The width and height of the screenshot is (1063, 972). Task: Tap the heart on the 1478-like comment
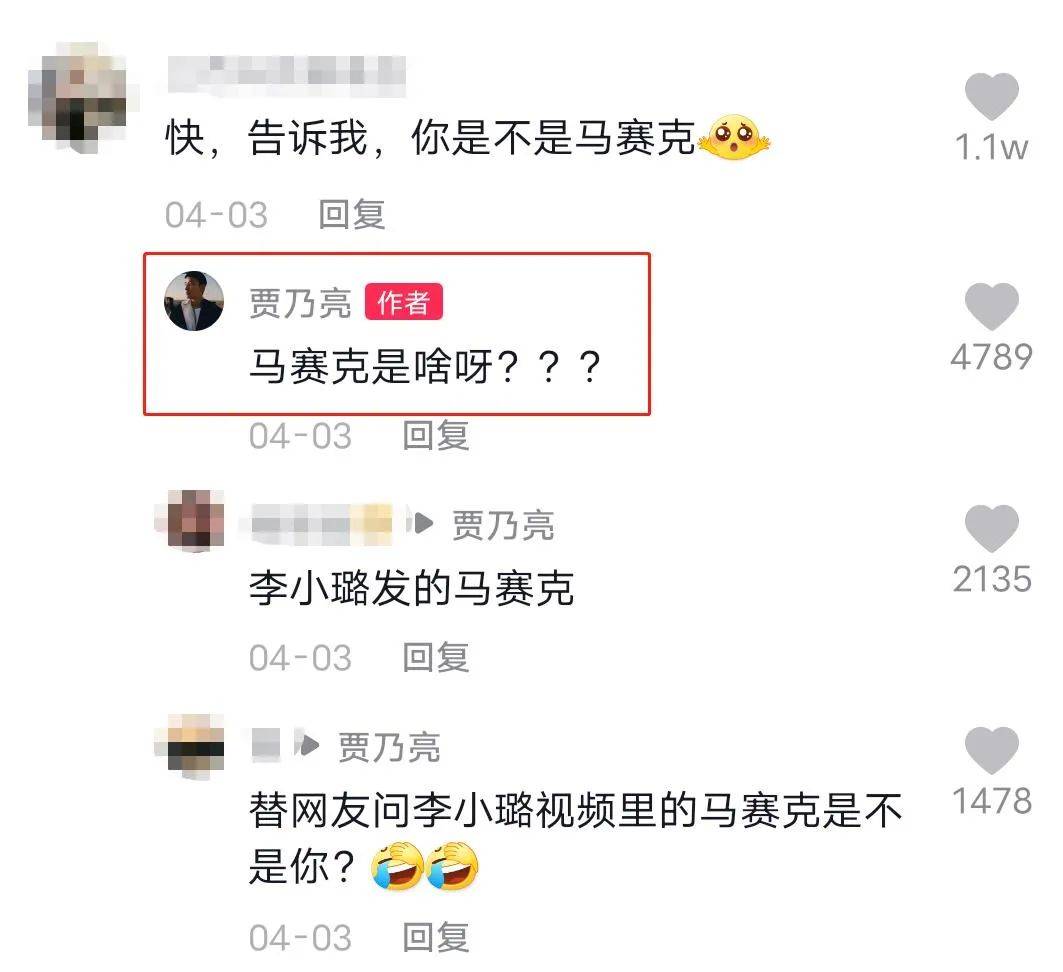[x=991, y=750]
